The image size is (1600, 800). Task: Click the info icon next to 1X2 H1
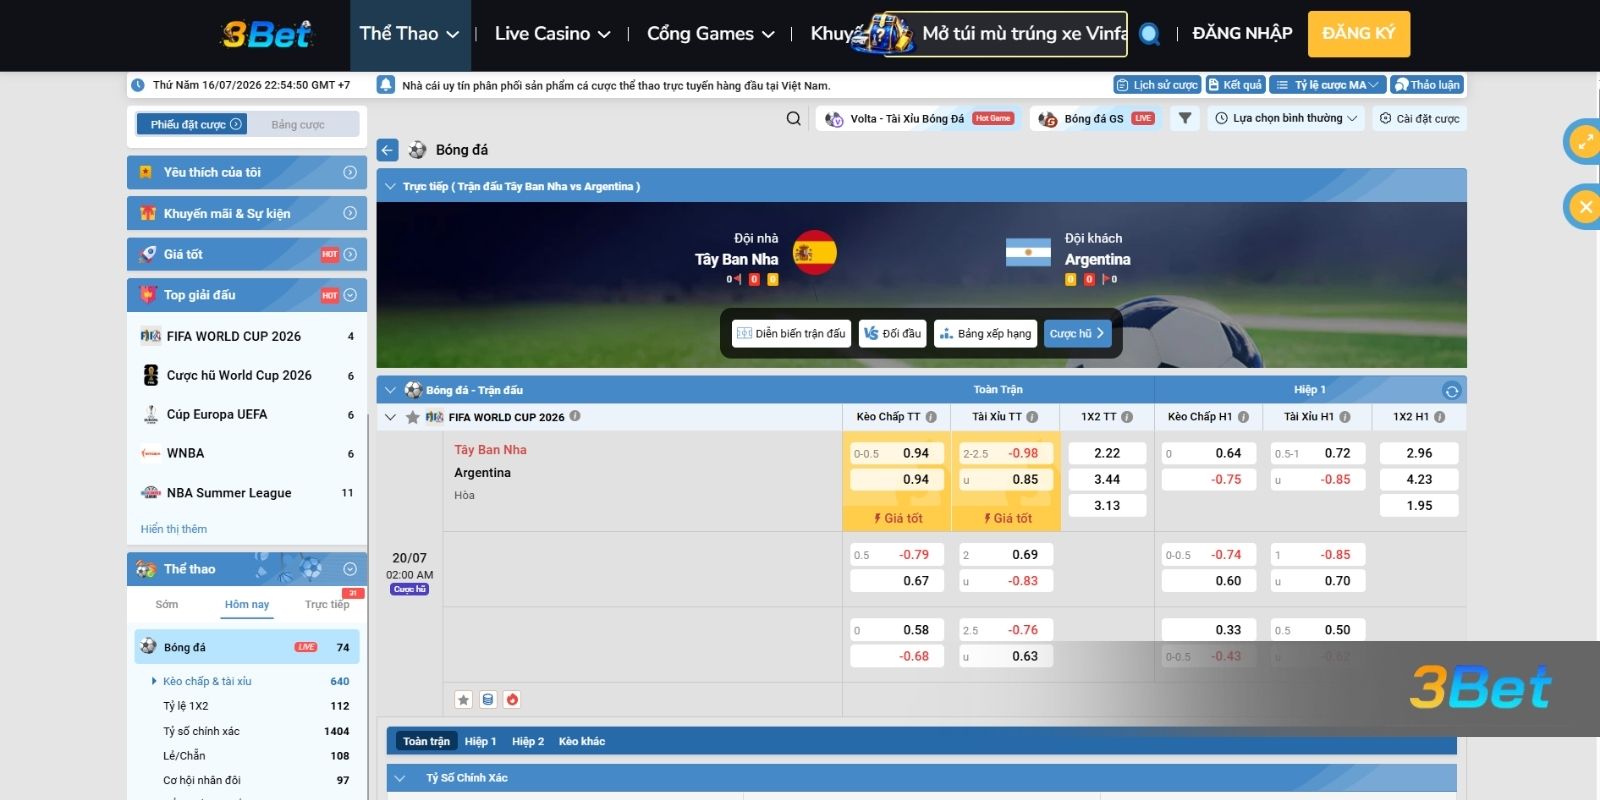1440,417
